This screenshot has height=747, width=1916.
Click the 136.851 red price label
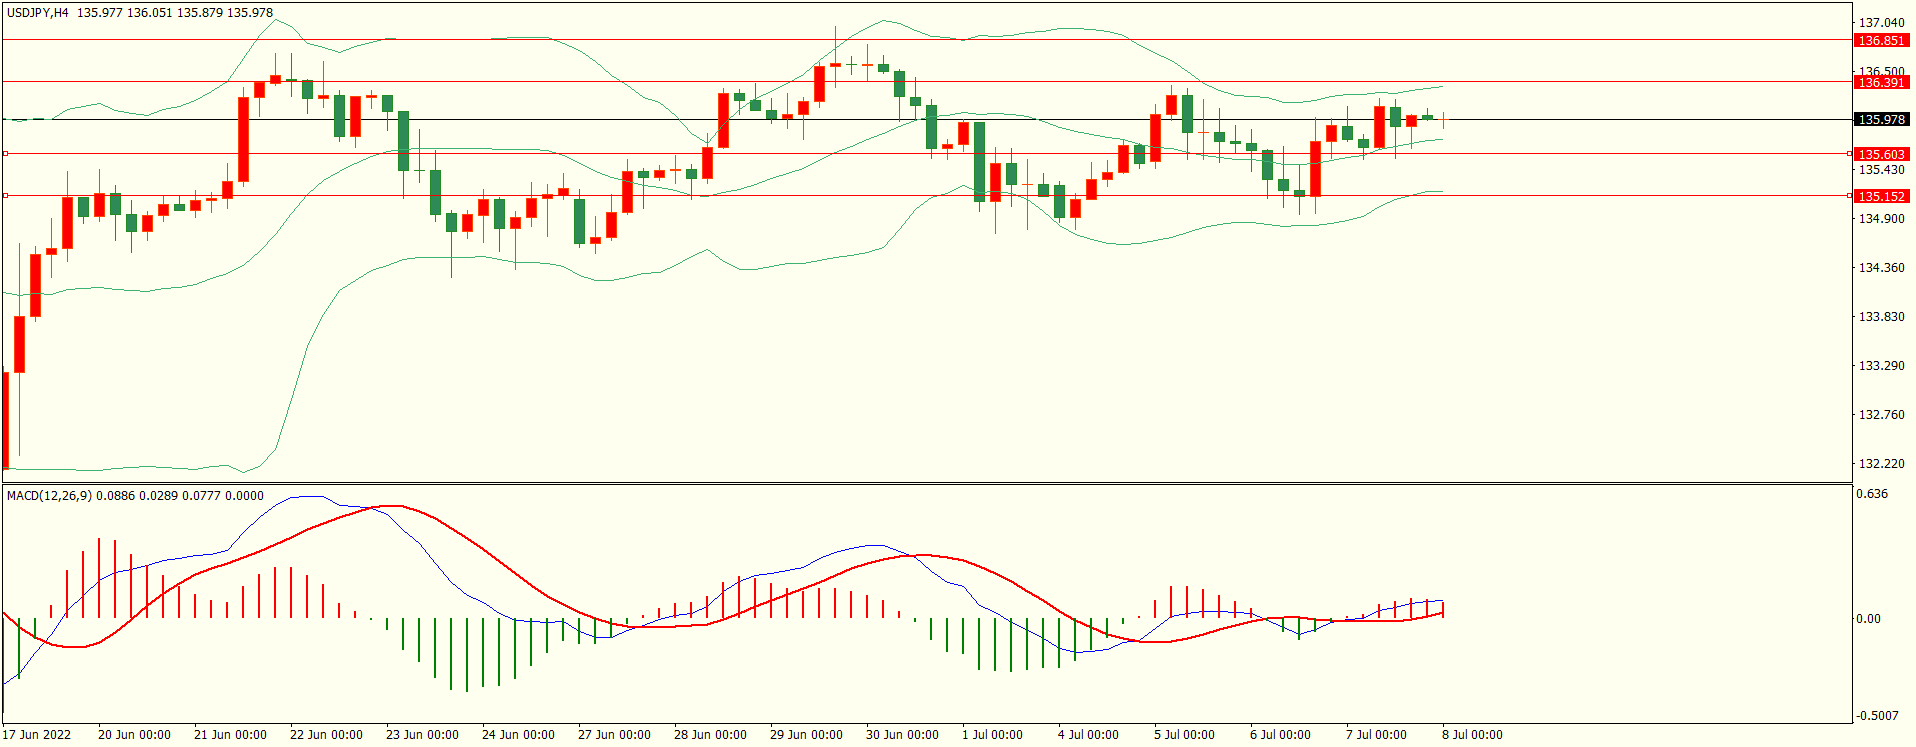coord(1881,41)
